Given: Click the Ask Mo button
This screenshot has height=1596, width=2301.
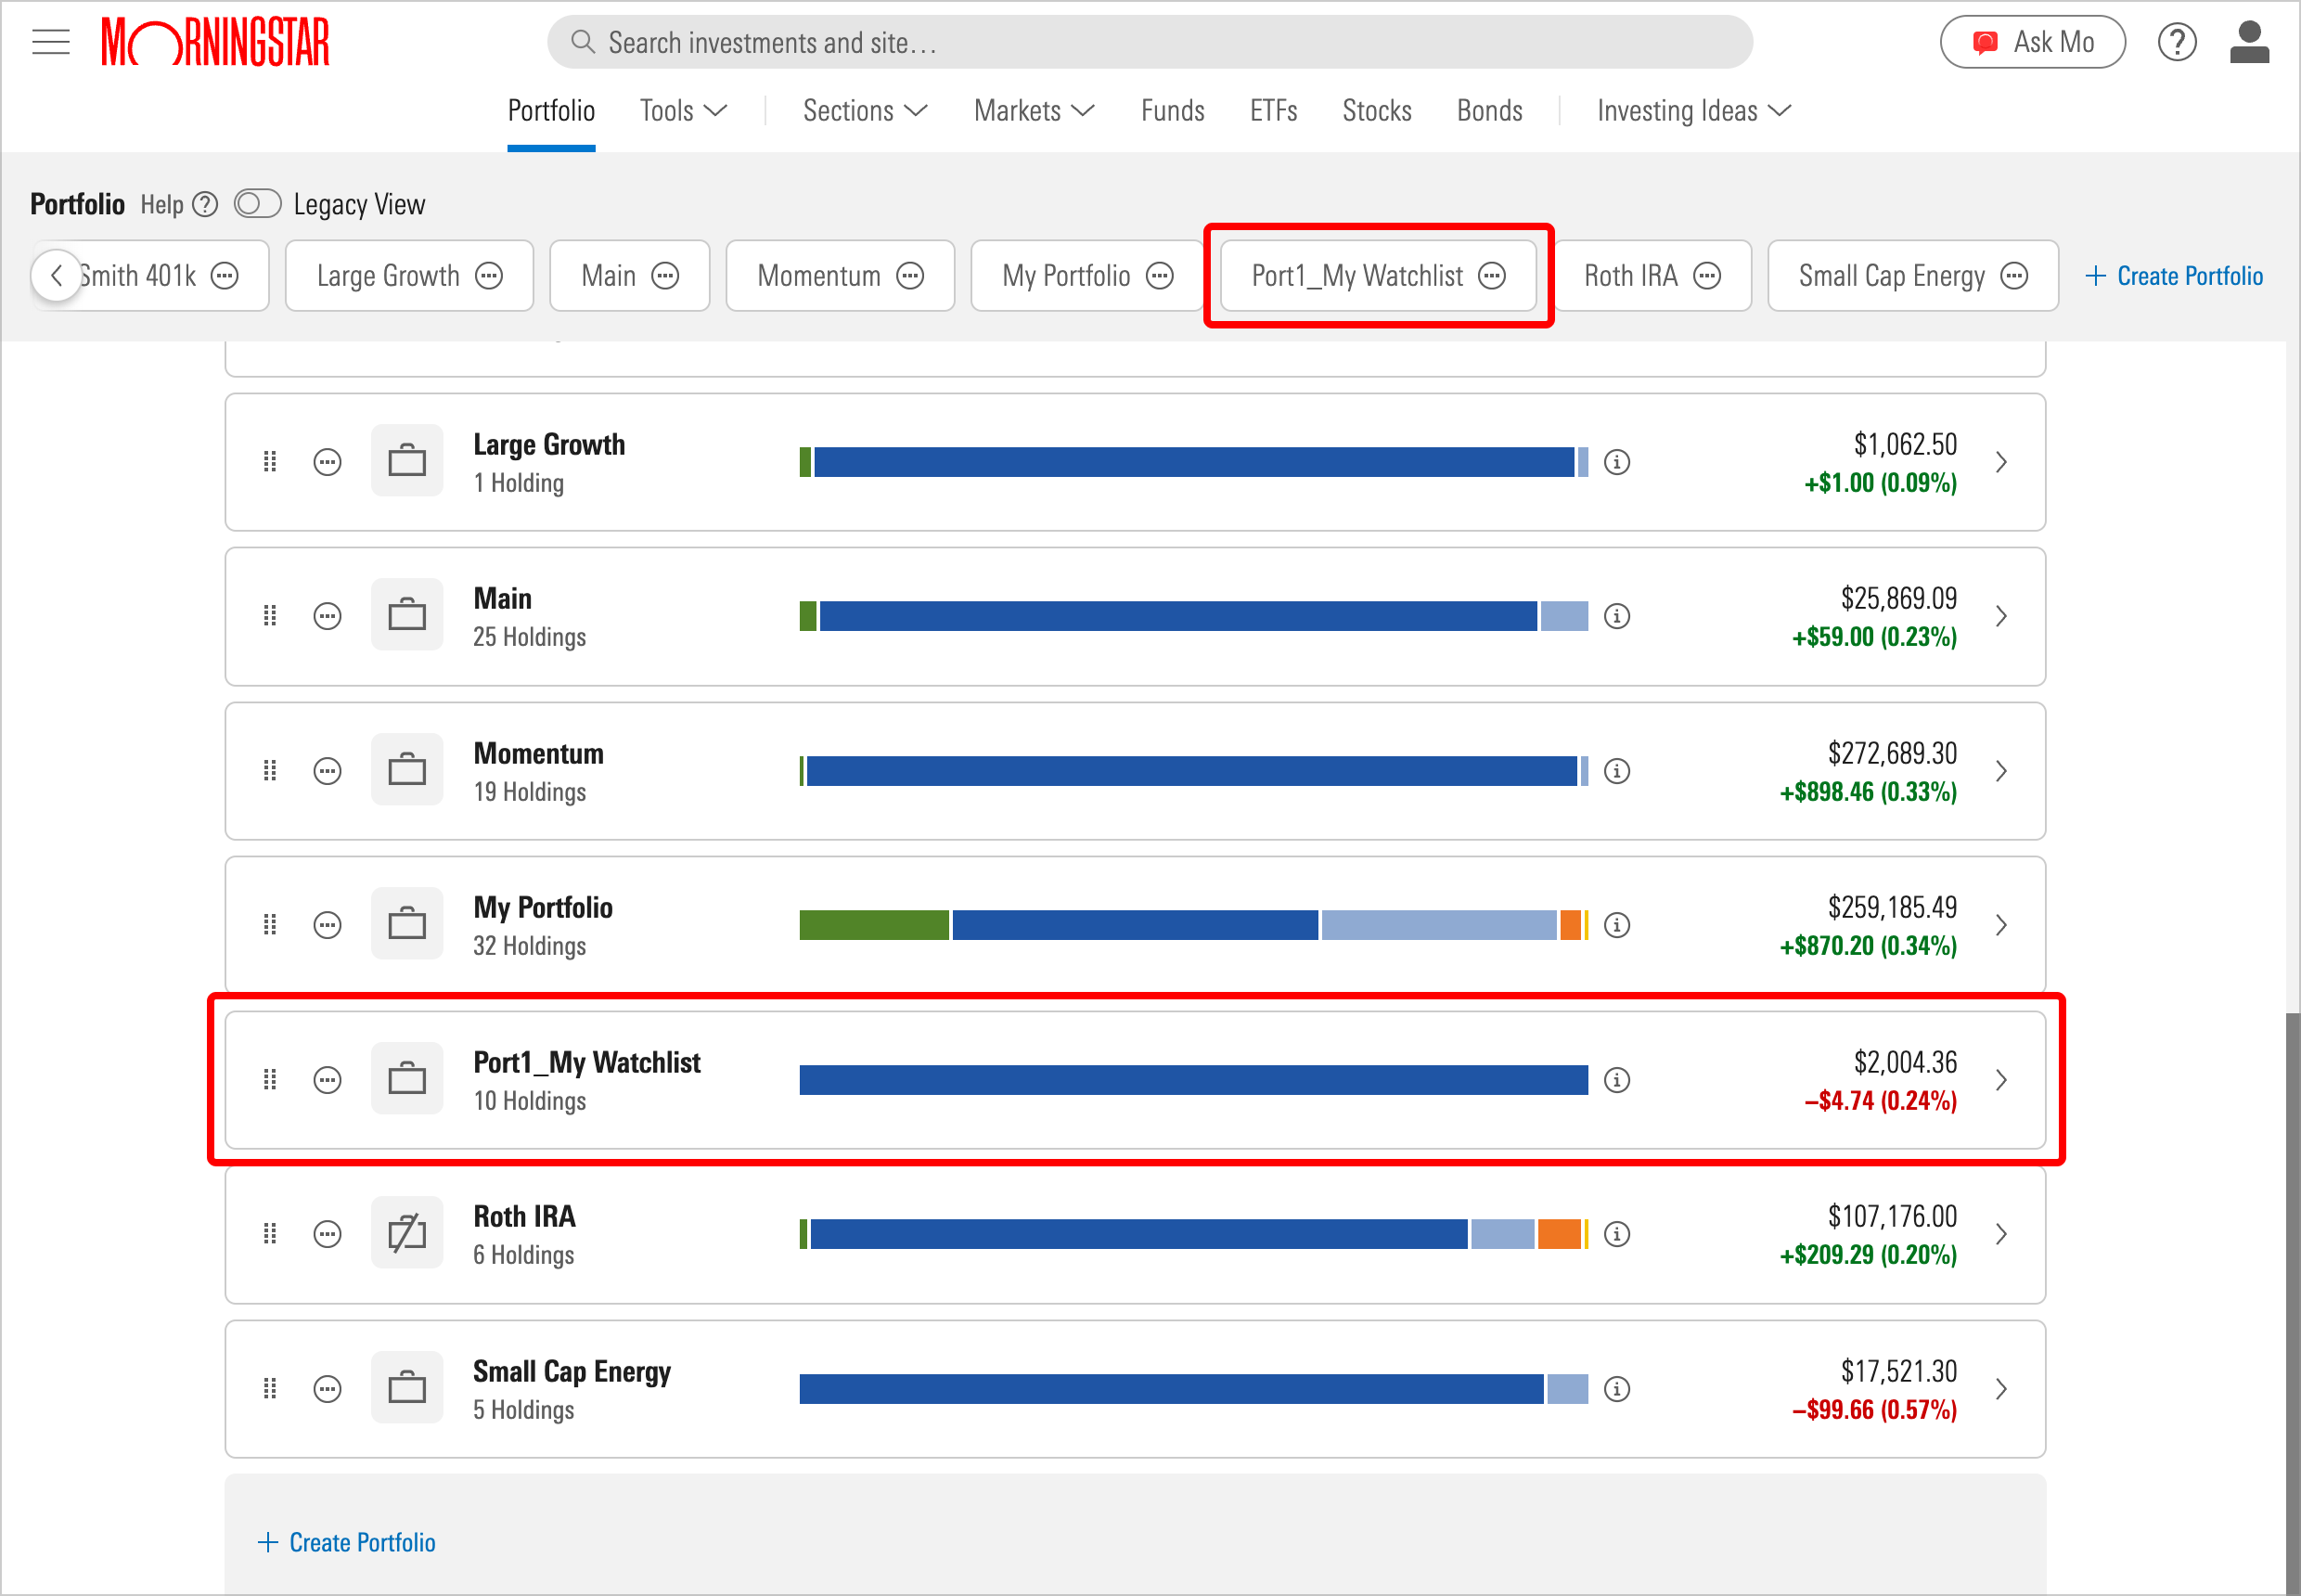Looking at the screenshot, I should (x=2032, y=42).
